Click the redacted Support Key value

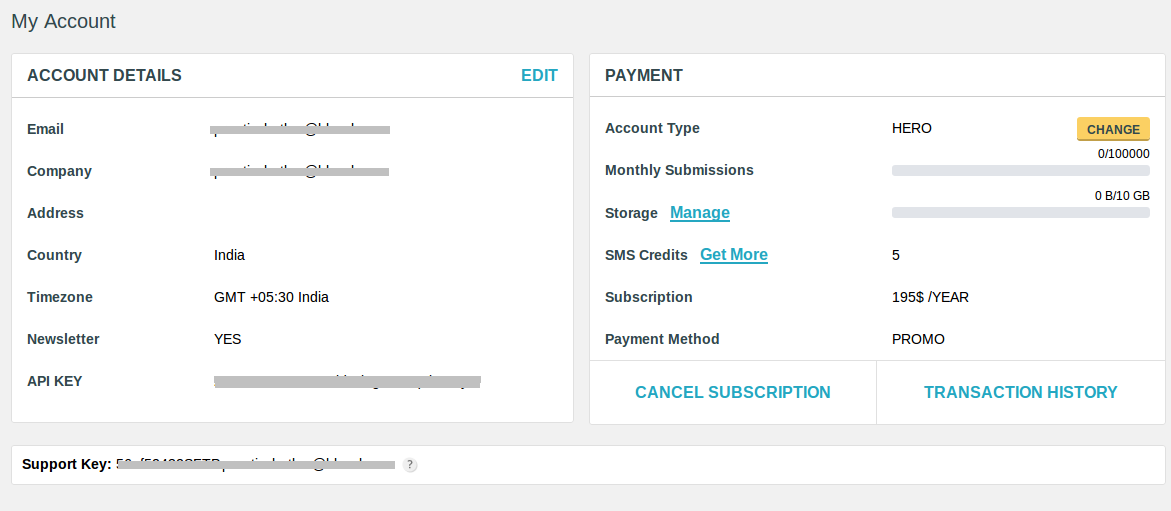pyautogui.click(x=255, y=464)
